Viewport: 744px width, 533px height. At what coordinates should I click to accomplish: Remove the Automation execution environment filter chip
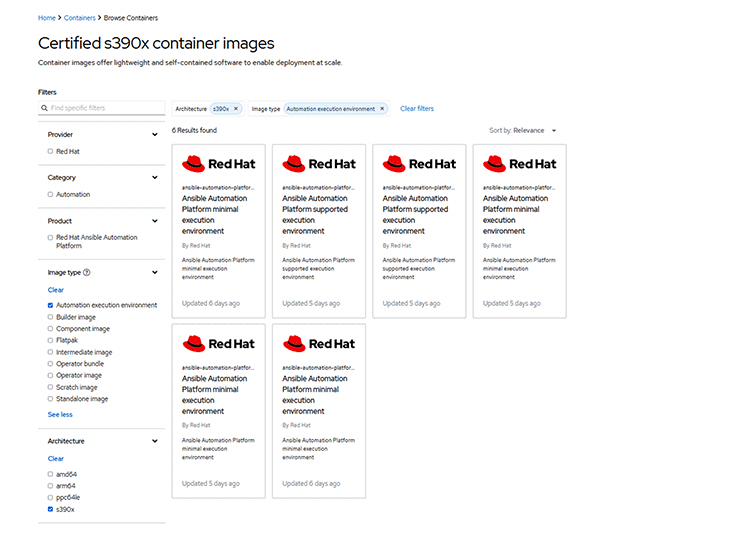click(x=382, y=109)
